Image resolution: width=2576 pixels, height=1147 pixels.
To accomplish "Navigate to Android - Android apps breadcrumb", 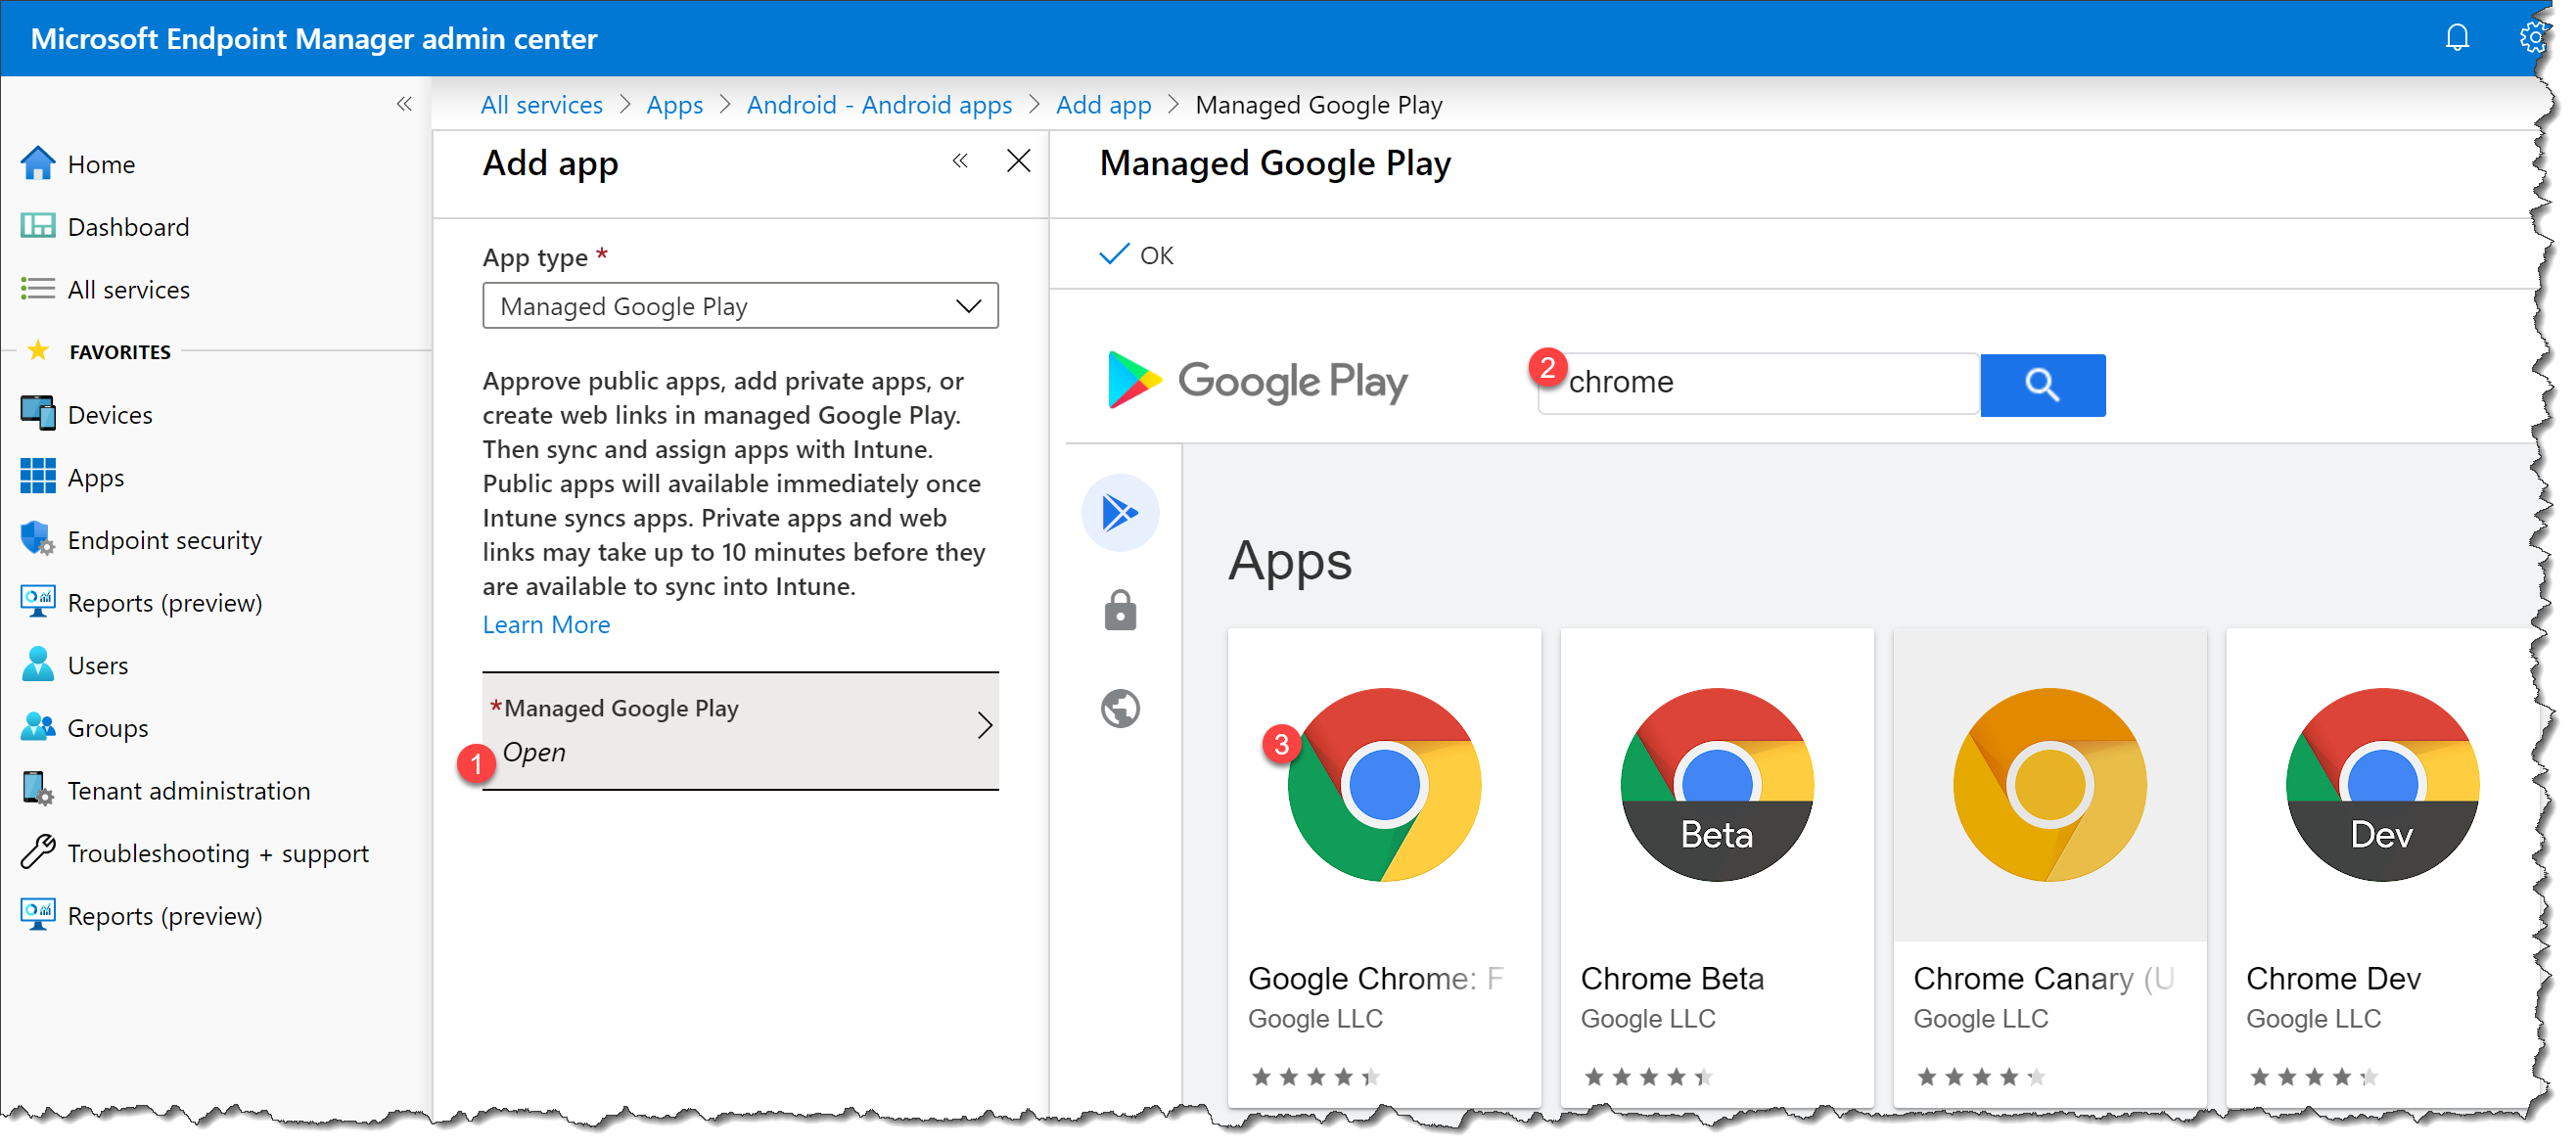I will [879, 104].
